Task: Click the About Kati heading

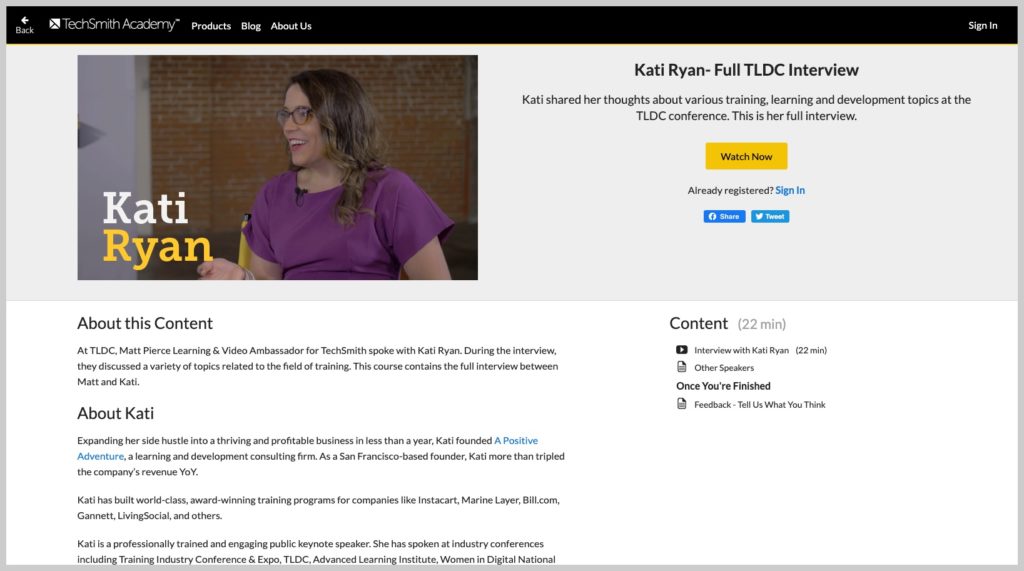Action: pos(116,414)
